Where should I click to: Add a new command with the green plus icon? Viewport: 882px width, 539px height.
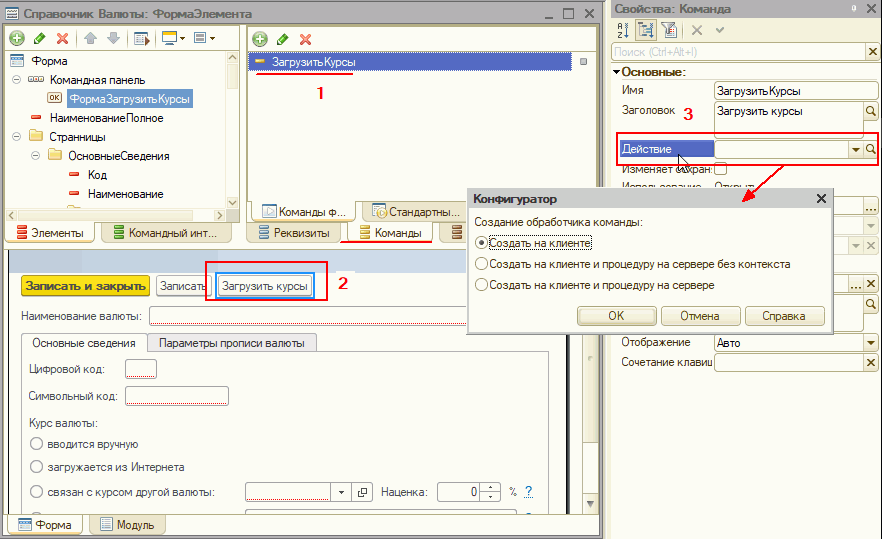click(x=260, y=39)
